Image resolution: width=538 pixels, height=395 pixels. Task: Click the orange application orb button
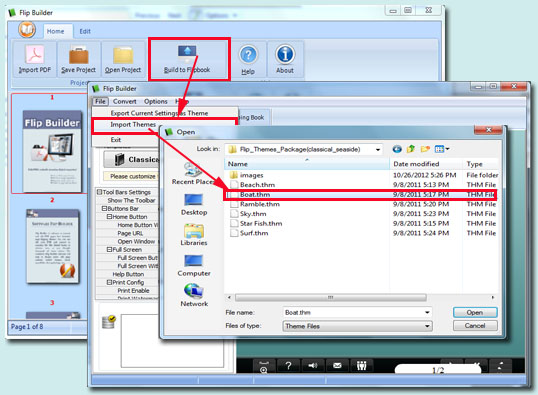[27, 30]
